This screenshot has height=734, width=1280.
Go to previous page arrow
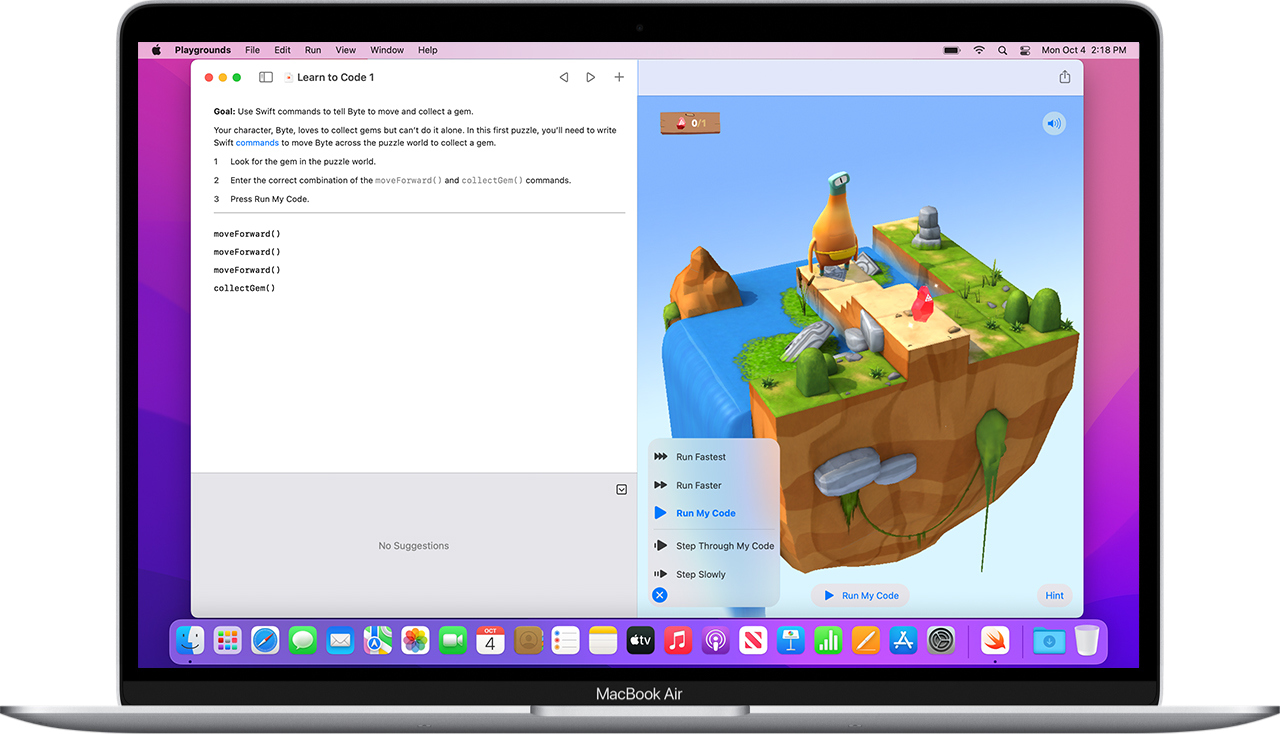click(563, 77)
